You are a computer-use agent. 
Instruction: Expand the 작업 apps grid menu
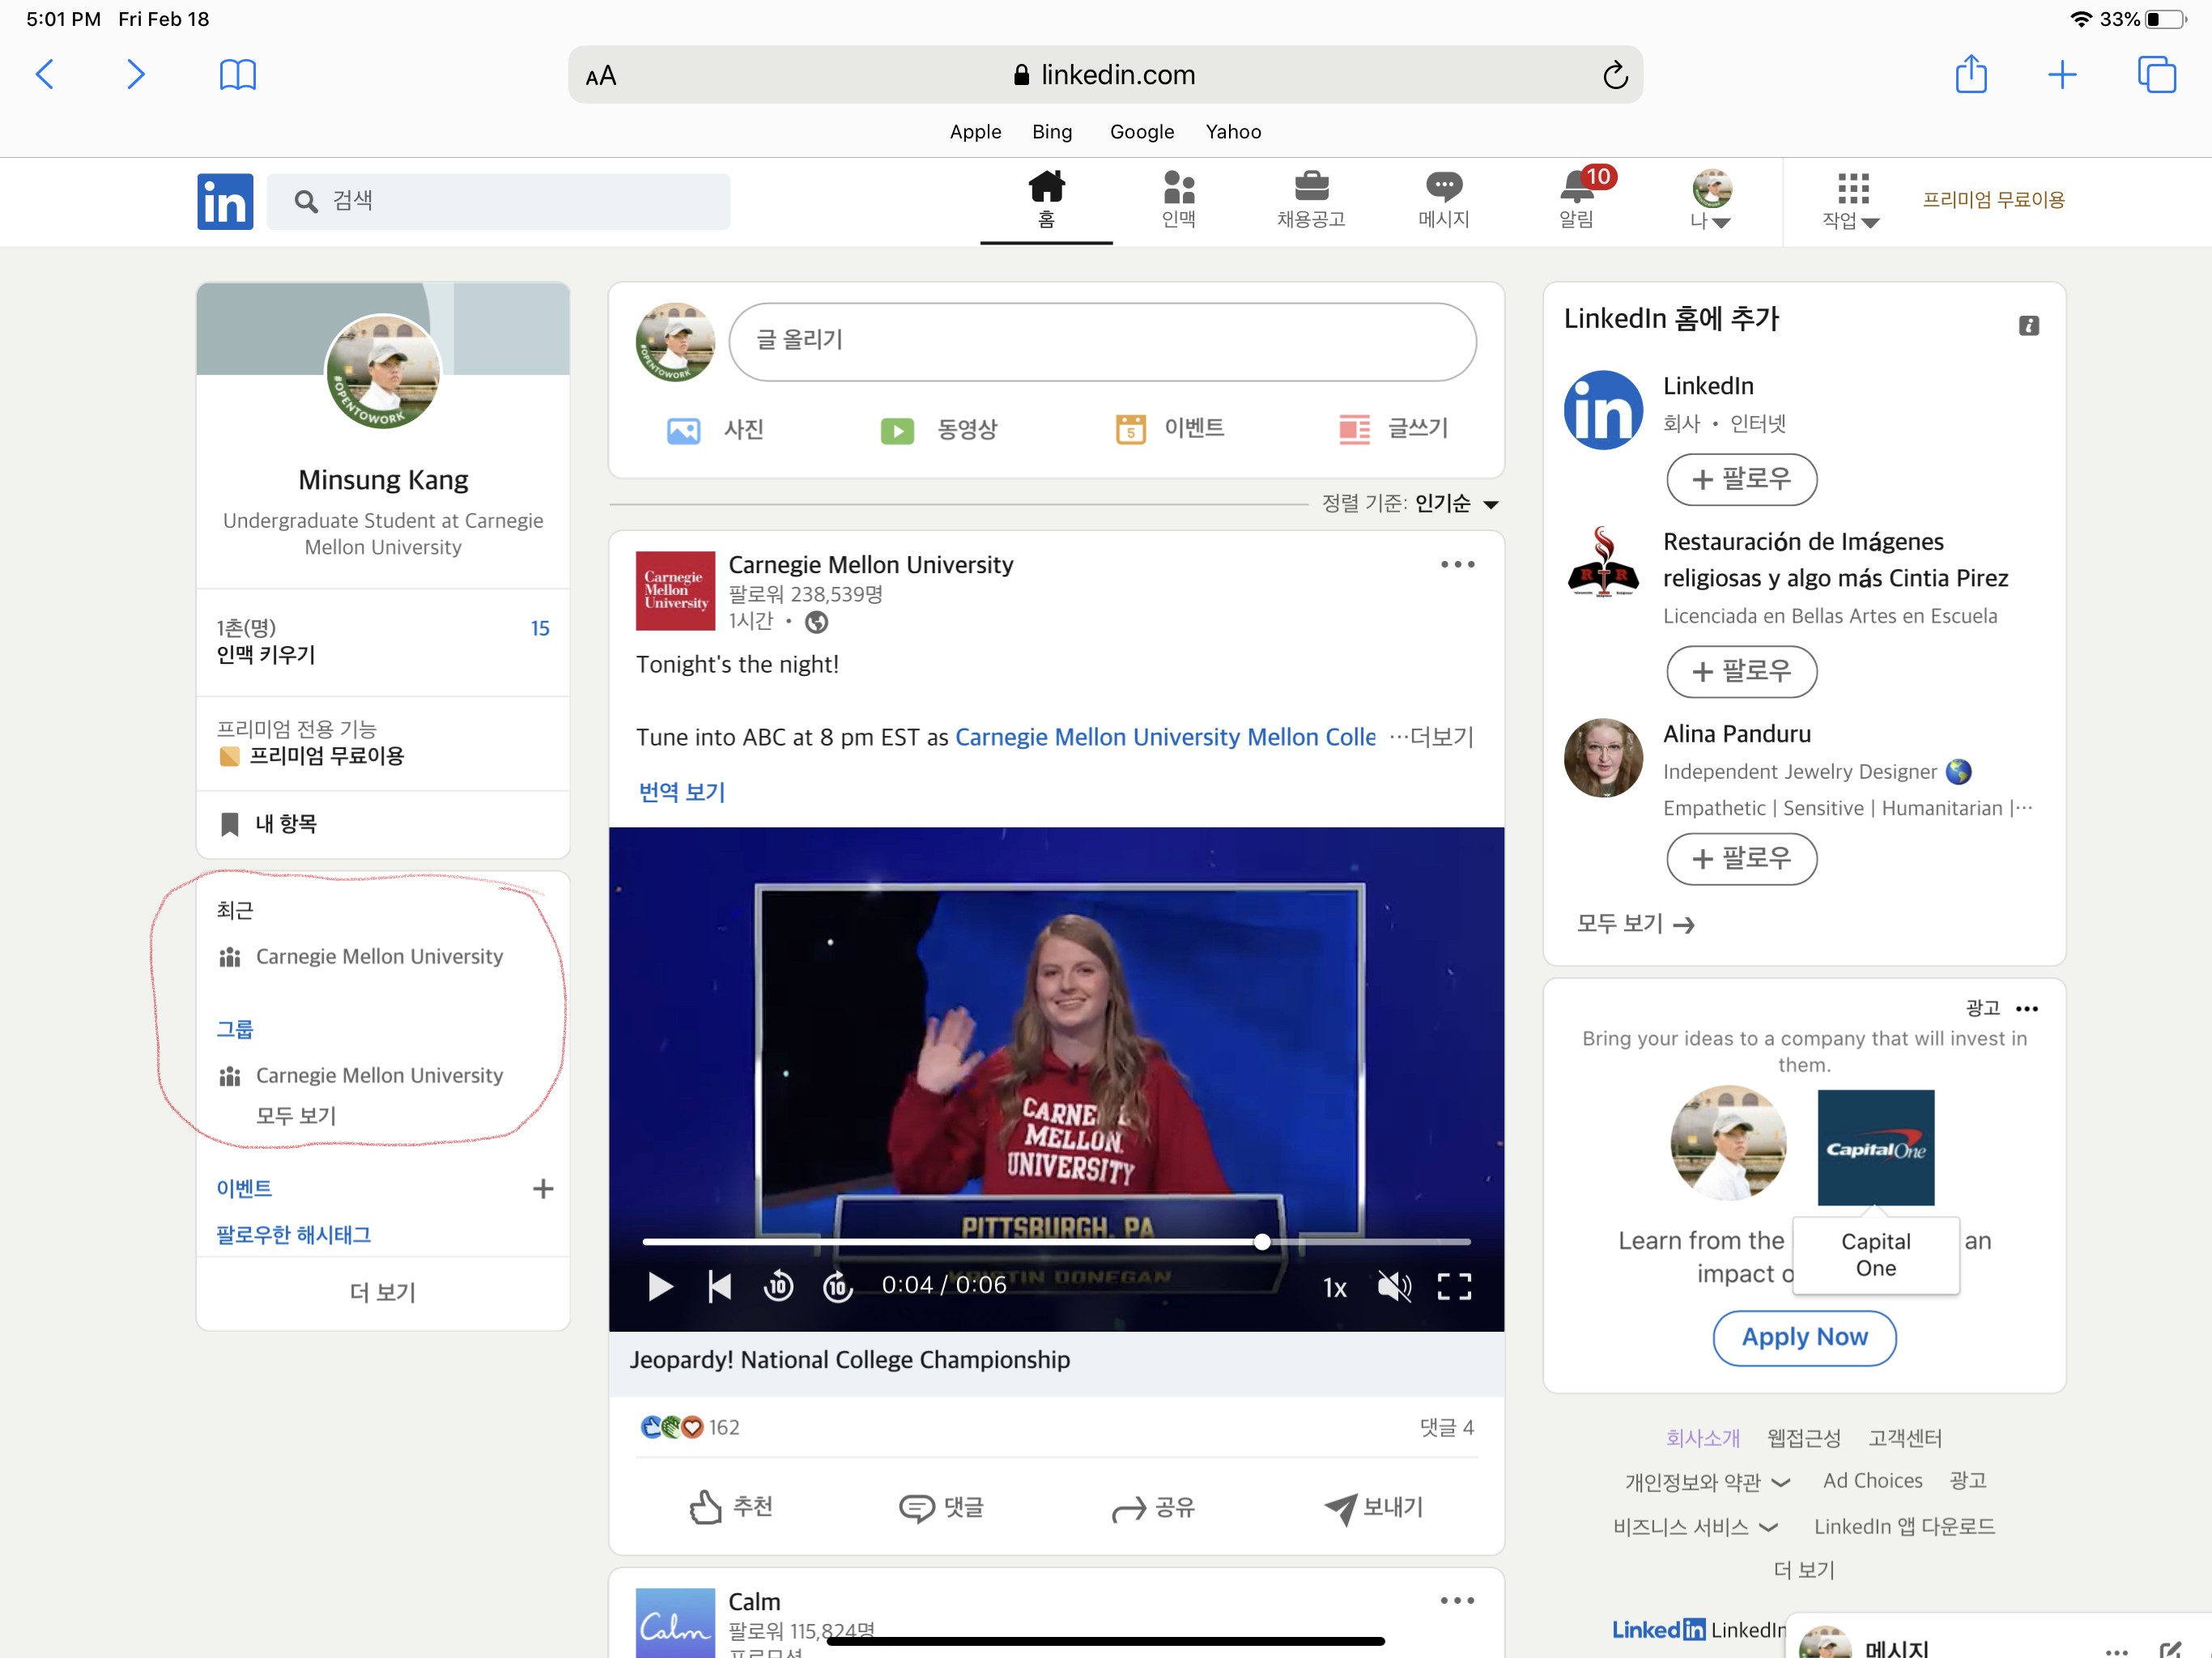pos(1852,200)
